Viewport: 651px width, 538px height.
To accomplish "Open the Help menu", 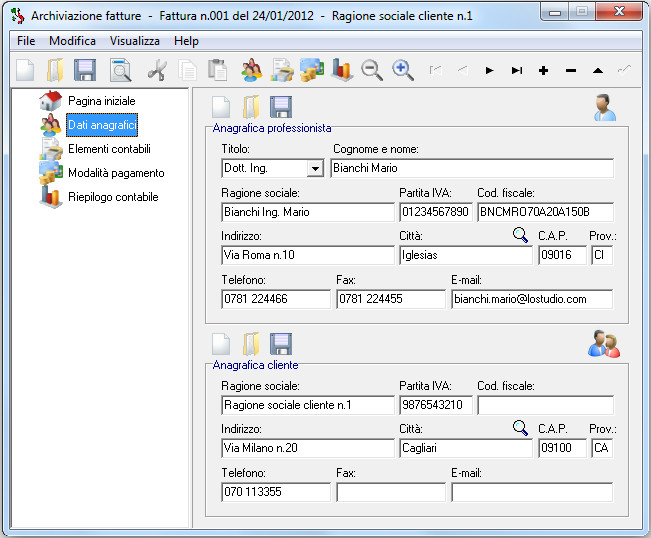I will click(x=186, y=41).
